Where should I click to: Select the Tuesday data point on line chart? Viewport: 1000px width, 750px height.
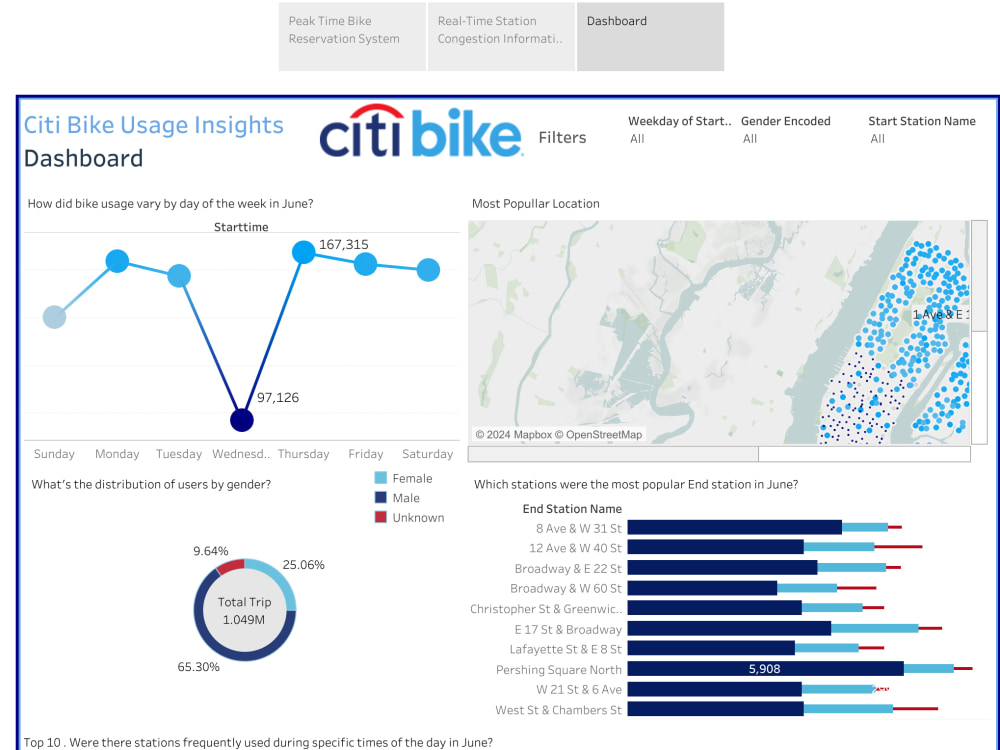(179, 276)
